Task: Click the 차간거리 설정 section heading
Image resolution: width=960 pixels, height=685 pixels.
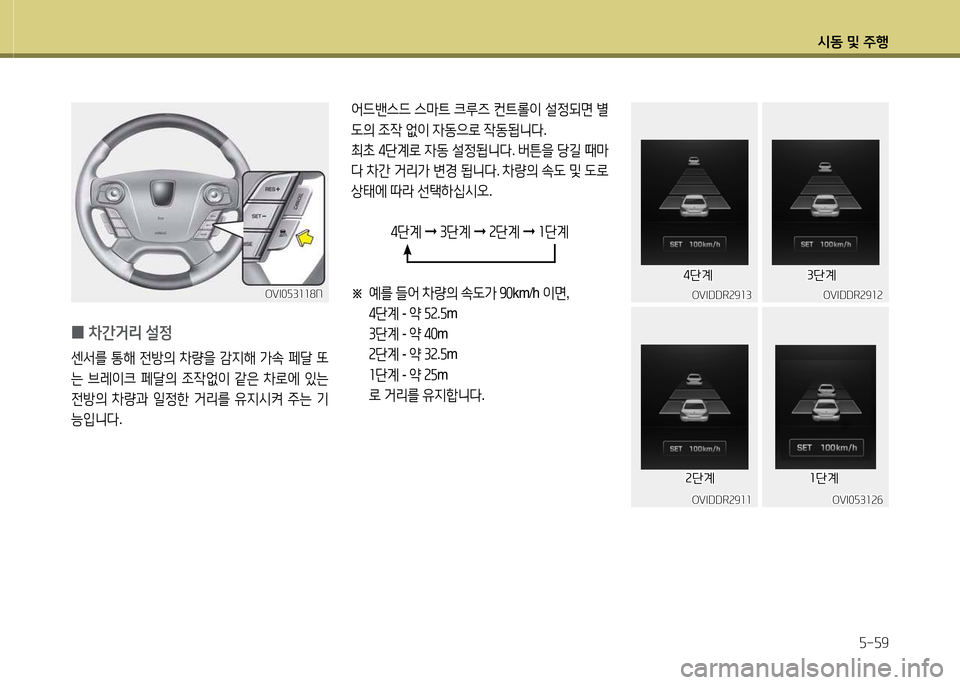Action: click(x=122, y=332)
